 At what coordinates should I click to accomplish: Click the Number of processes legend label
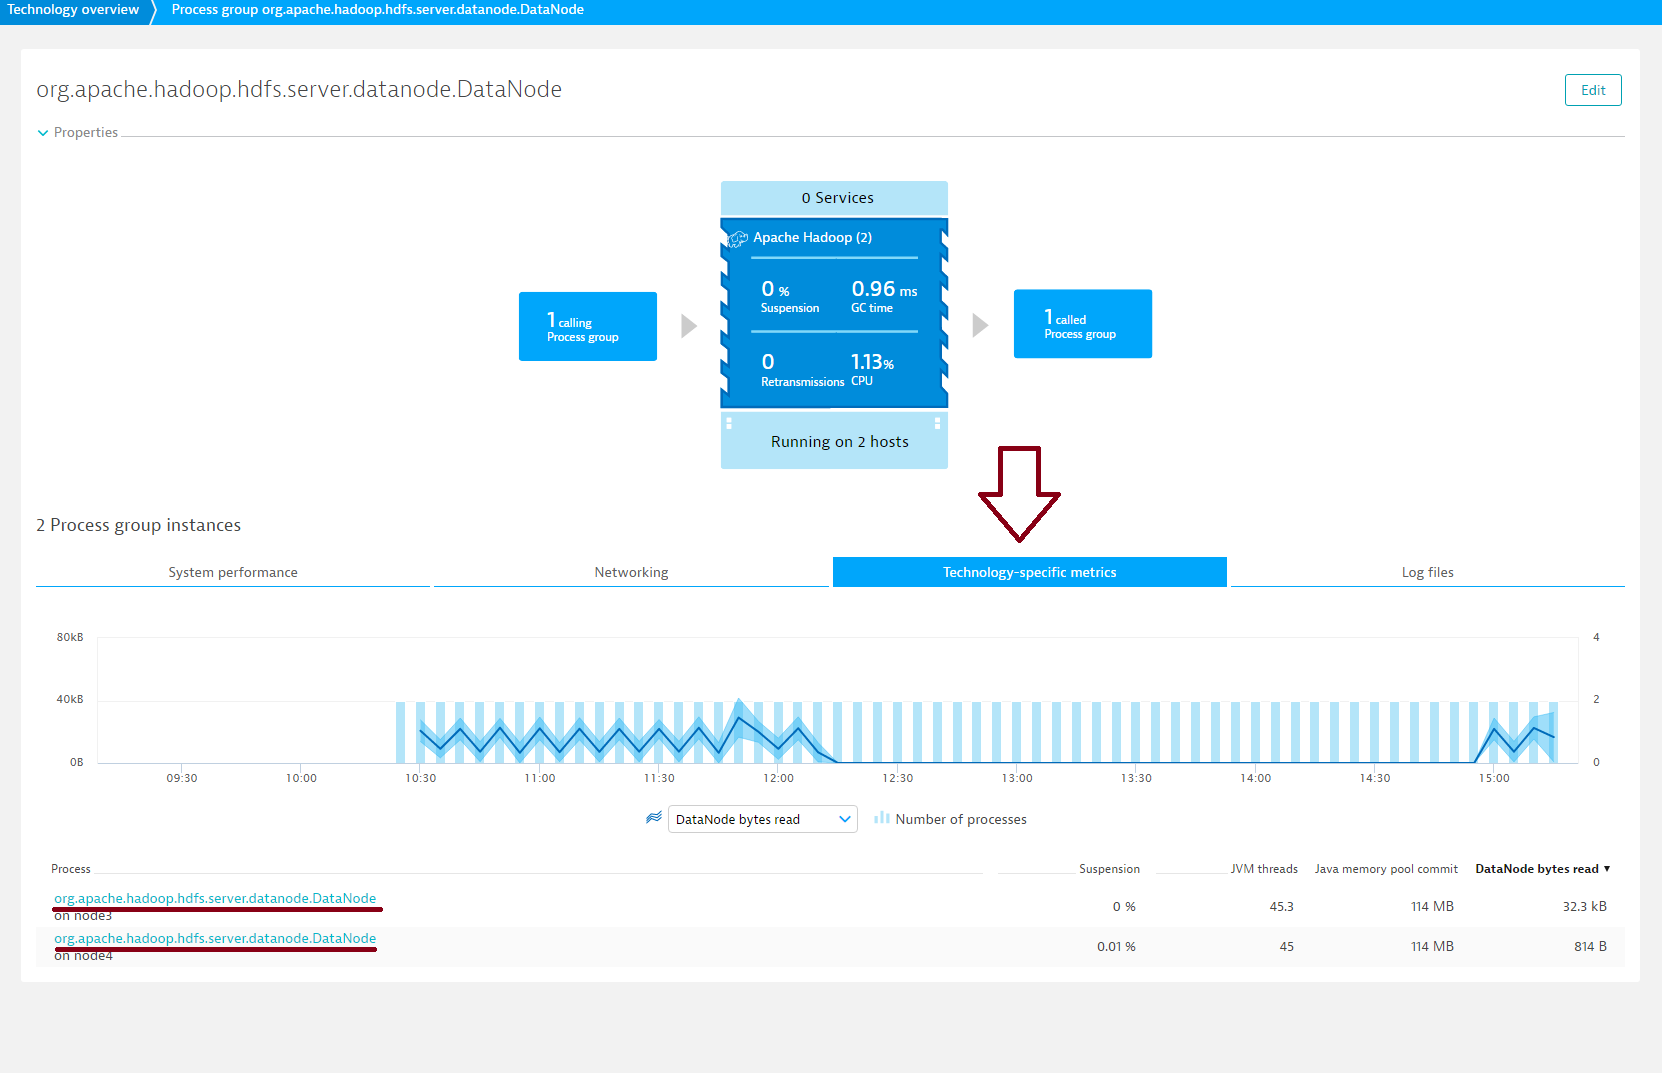click(x=961, y=819)
